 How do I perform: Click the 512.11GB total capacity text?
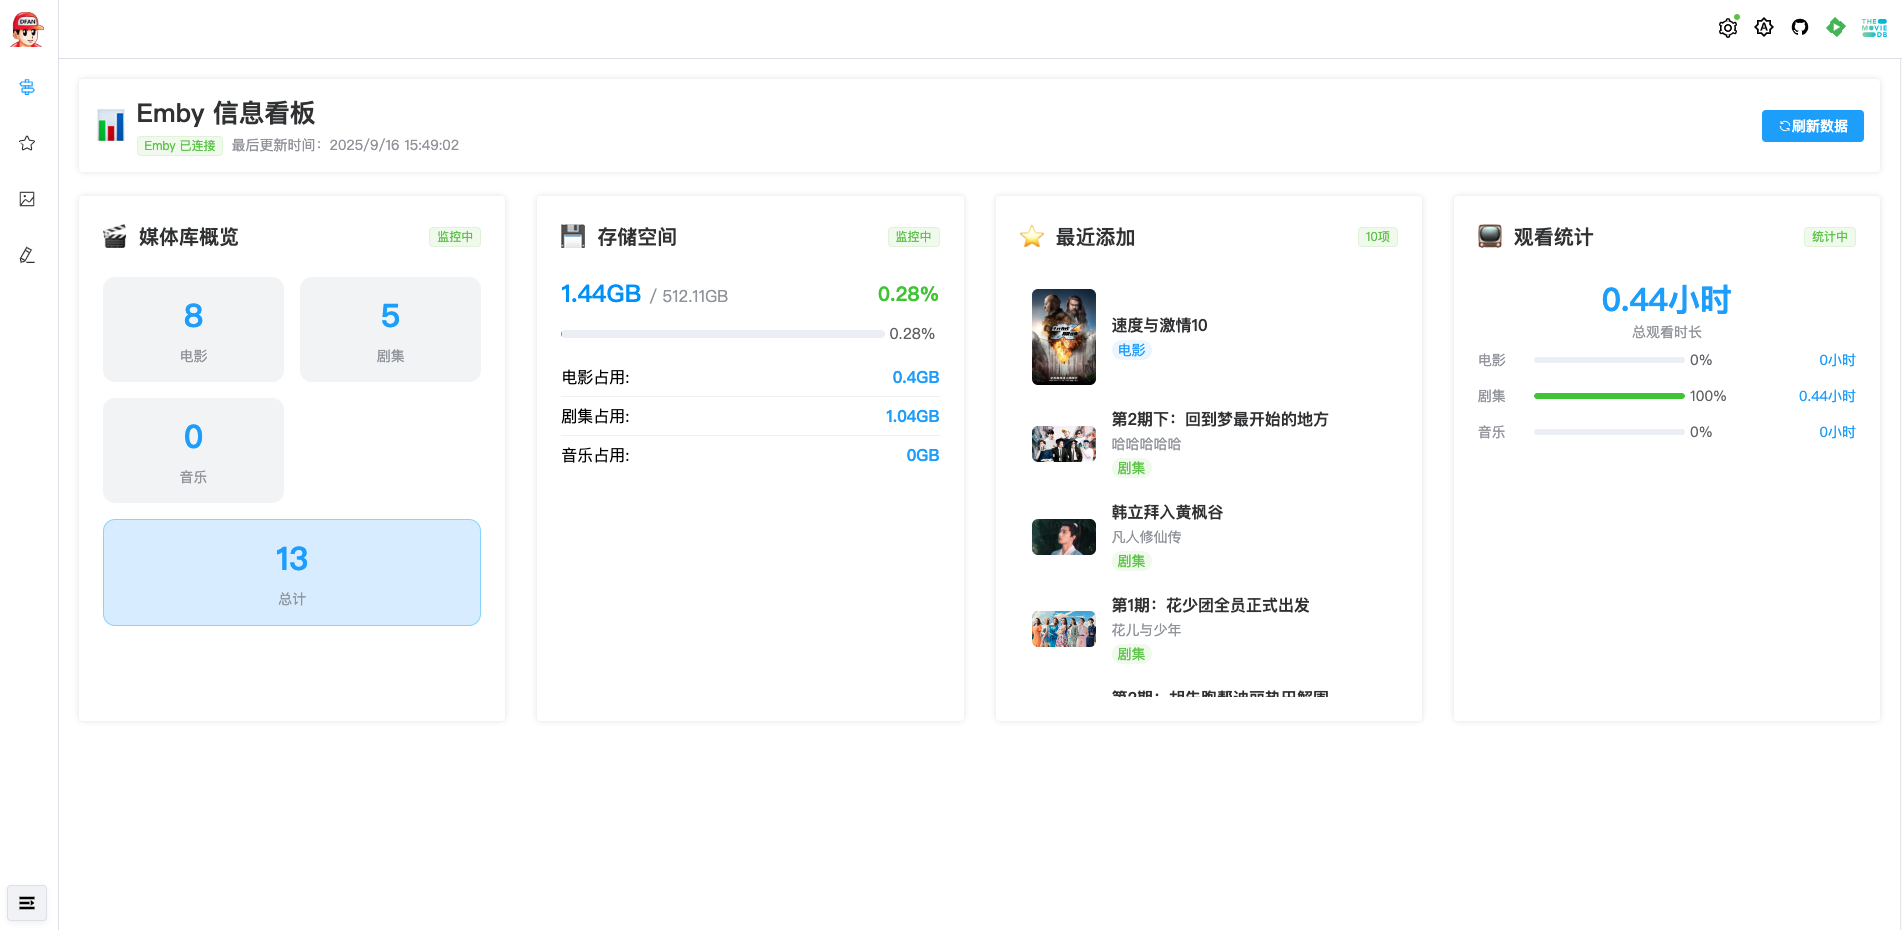695,296
